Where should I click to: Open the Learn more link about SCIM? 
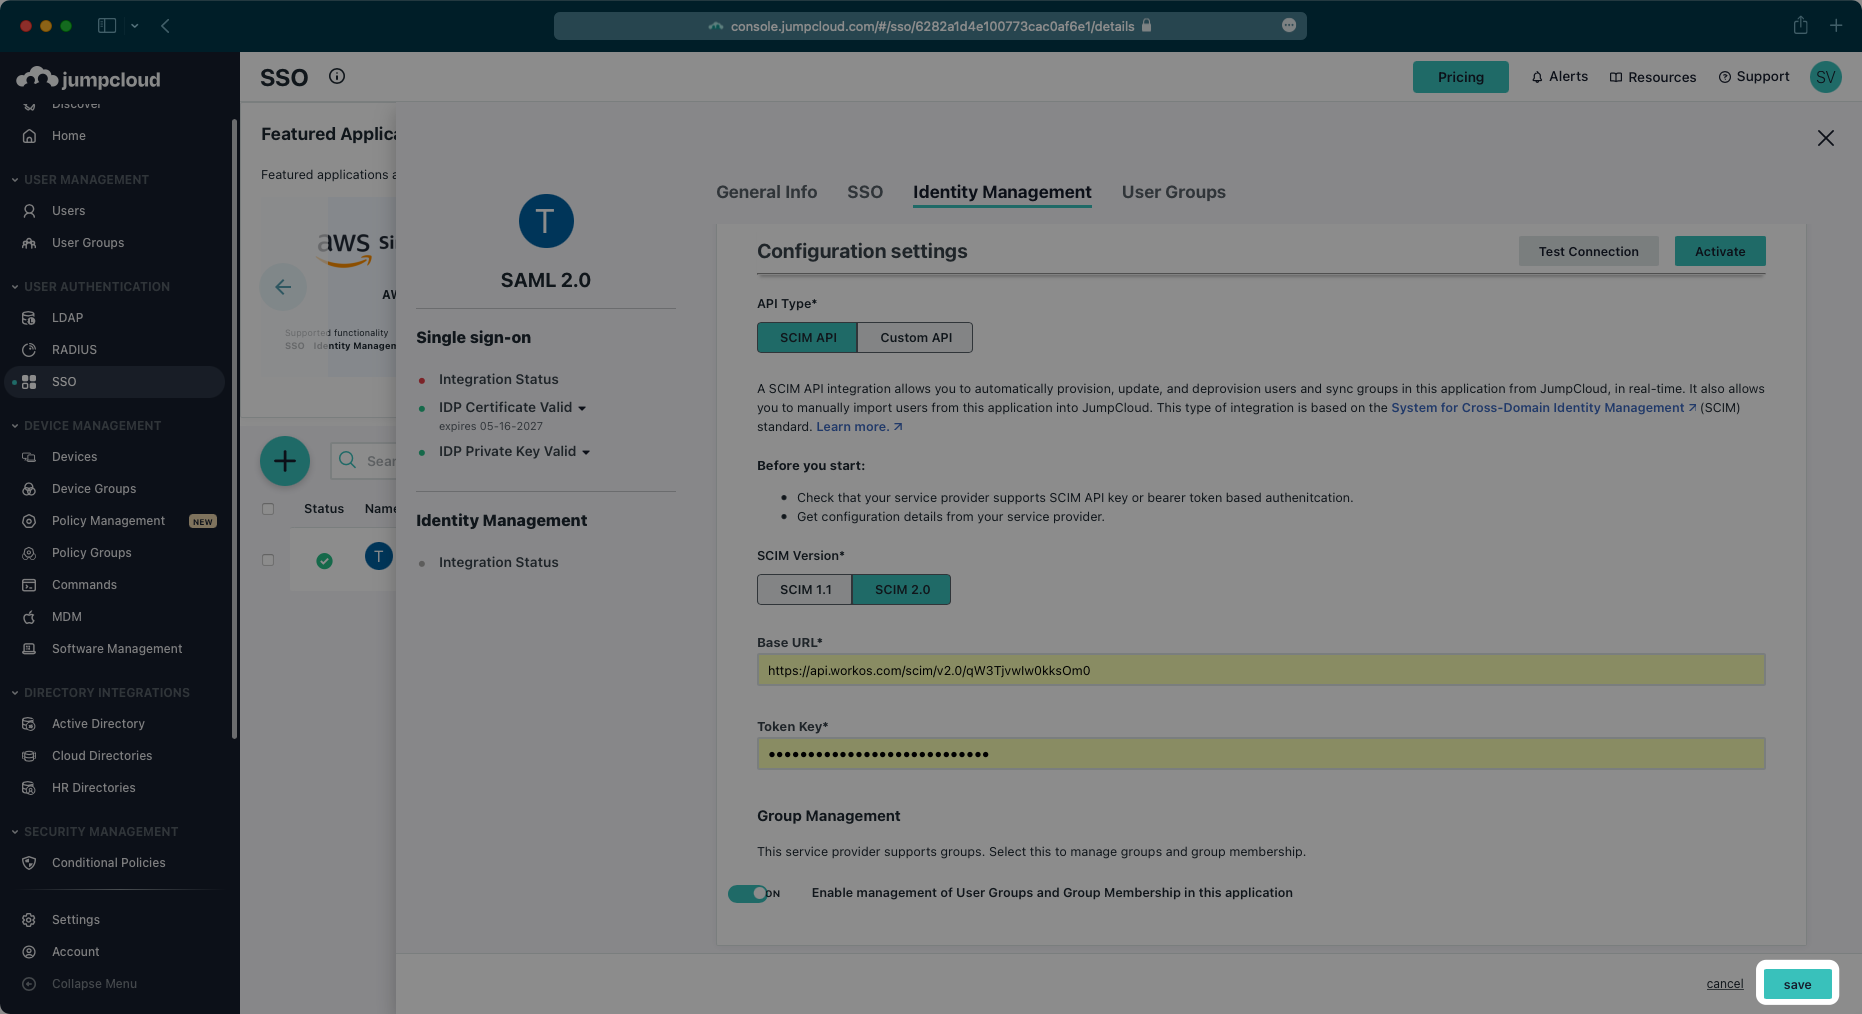(852, 426)
